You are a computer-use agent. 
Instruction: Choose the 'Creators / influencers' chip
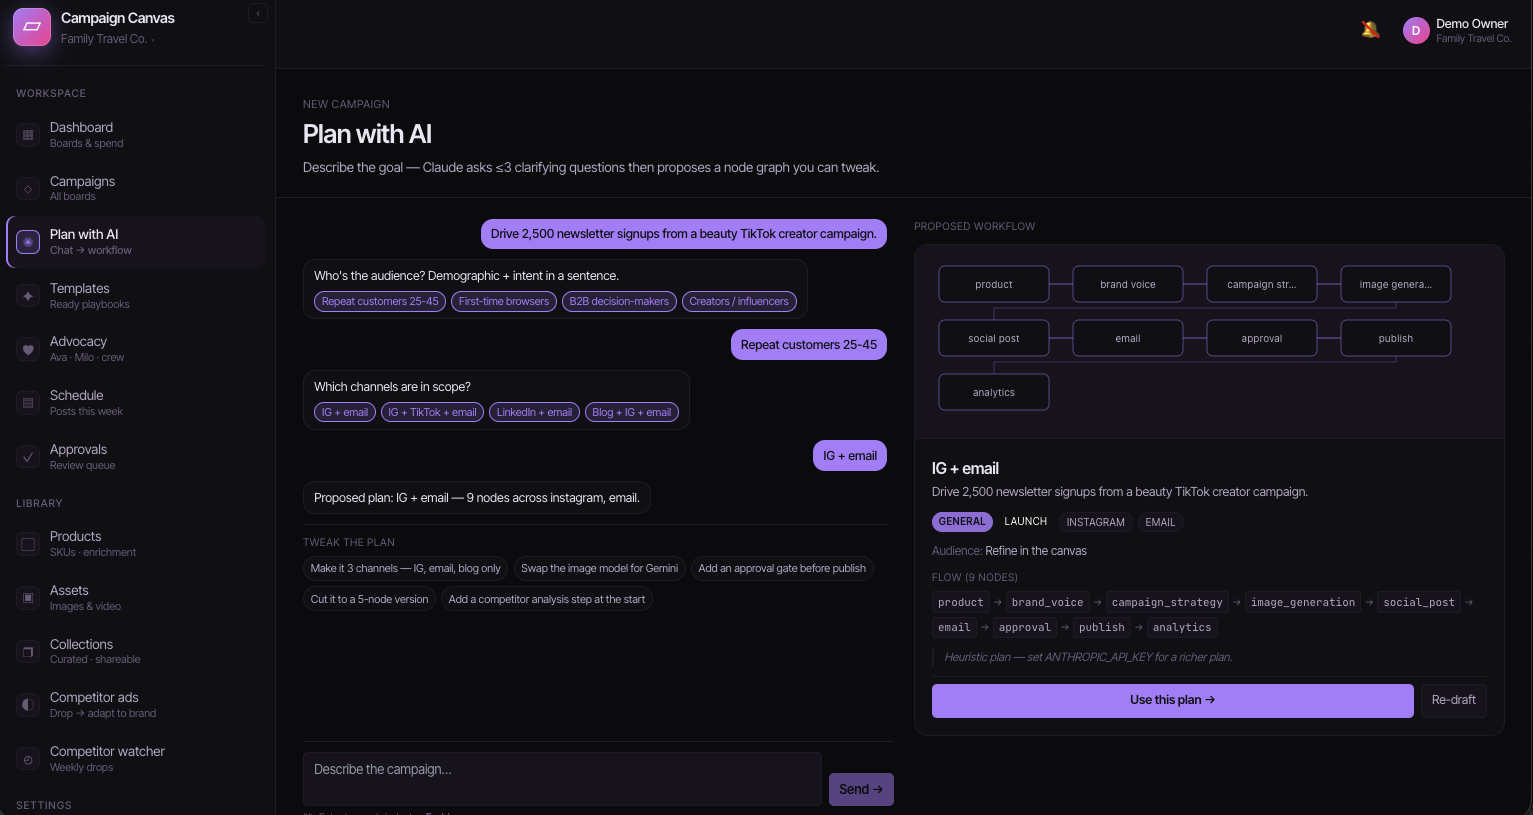click(x=739, y=301)
